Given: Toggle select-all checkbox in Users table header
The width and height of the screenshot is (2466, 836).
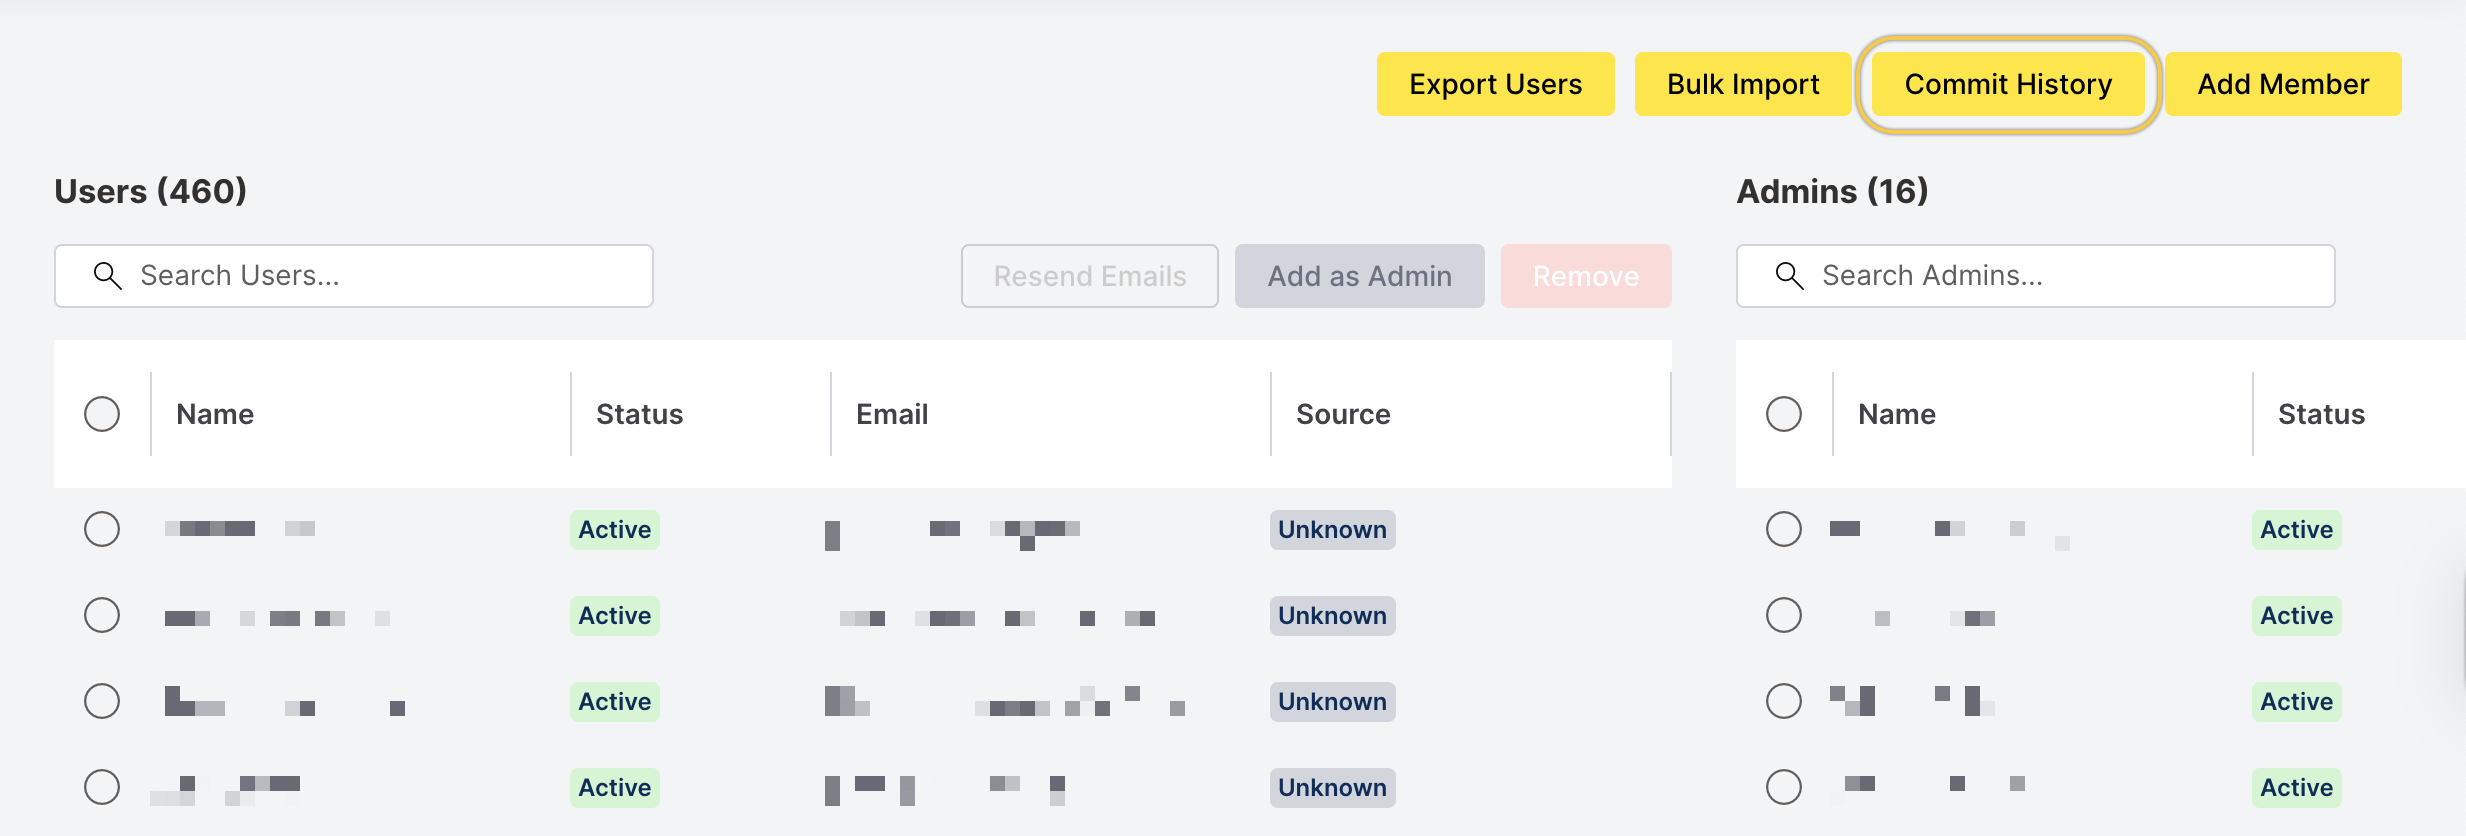Looking at the screenshot, I should [x=102, y=414].
